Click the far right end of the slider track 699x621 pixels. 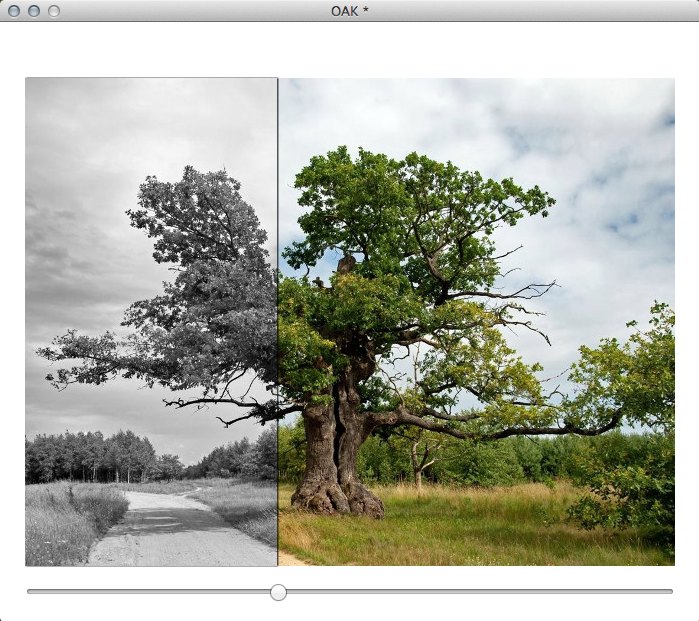tap(670, 591)
